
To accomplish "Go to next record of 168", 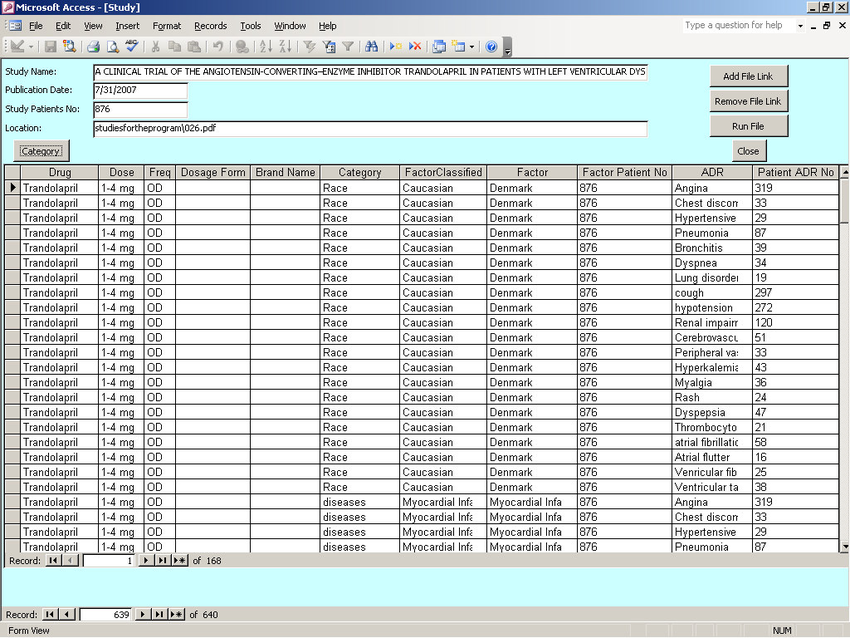I will pos(146,560).
